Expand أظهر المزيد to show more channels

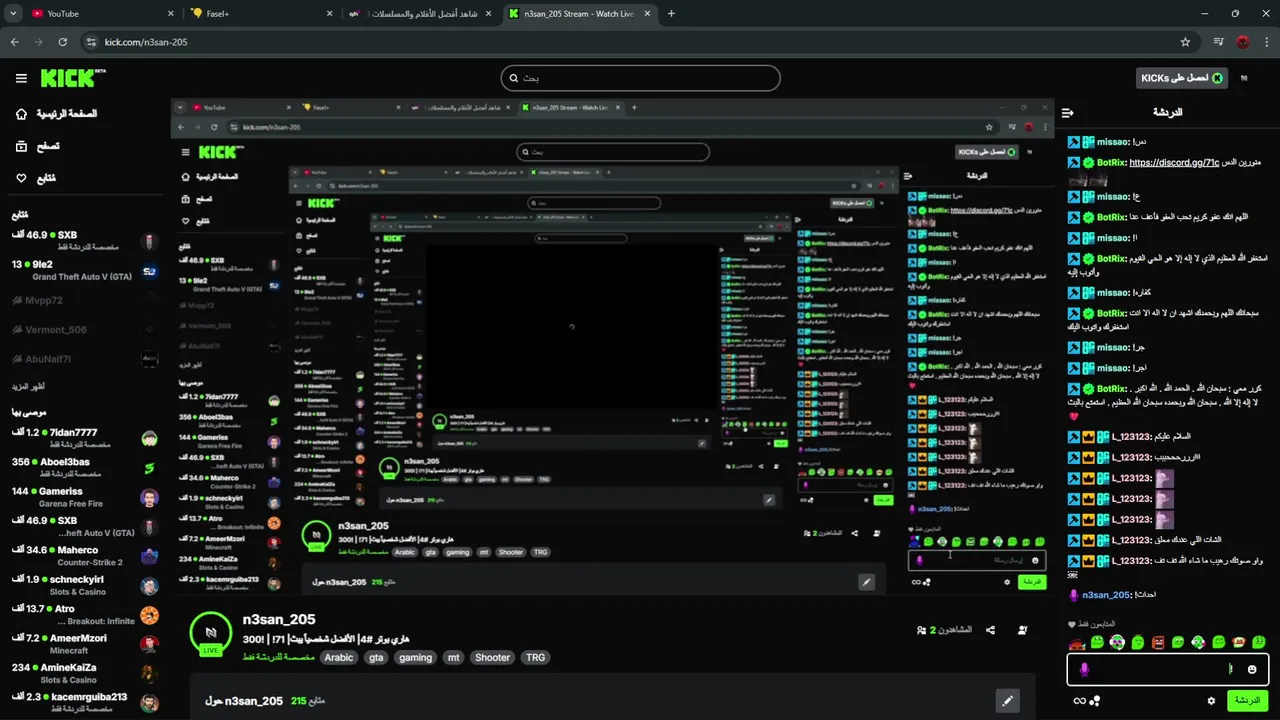point(28,386)
